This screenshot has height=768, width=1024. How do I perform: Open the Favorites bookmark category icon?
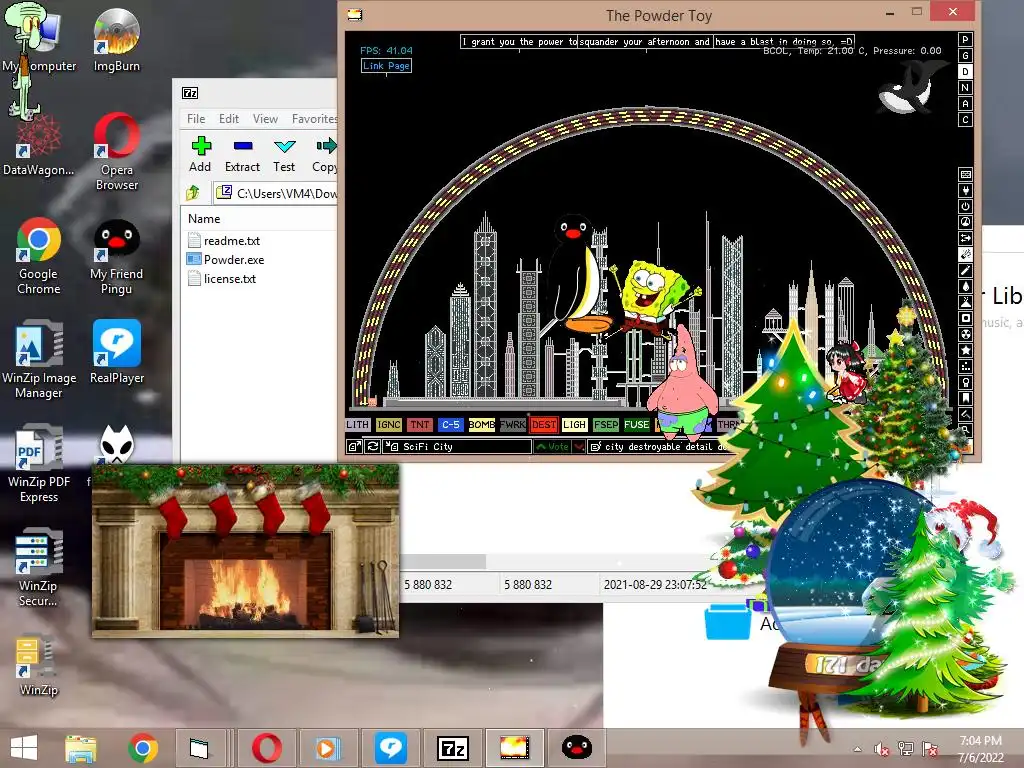coord(965,398)
